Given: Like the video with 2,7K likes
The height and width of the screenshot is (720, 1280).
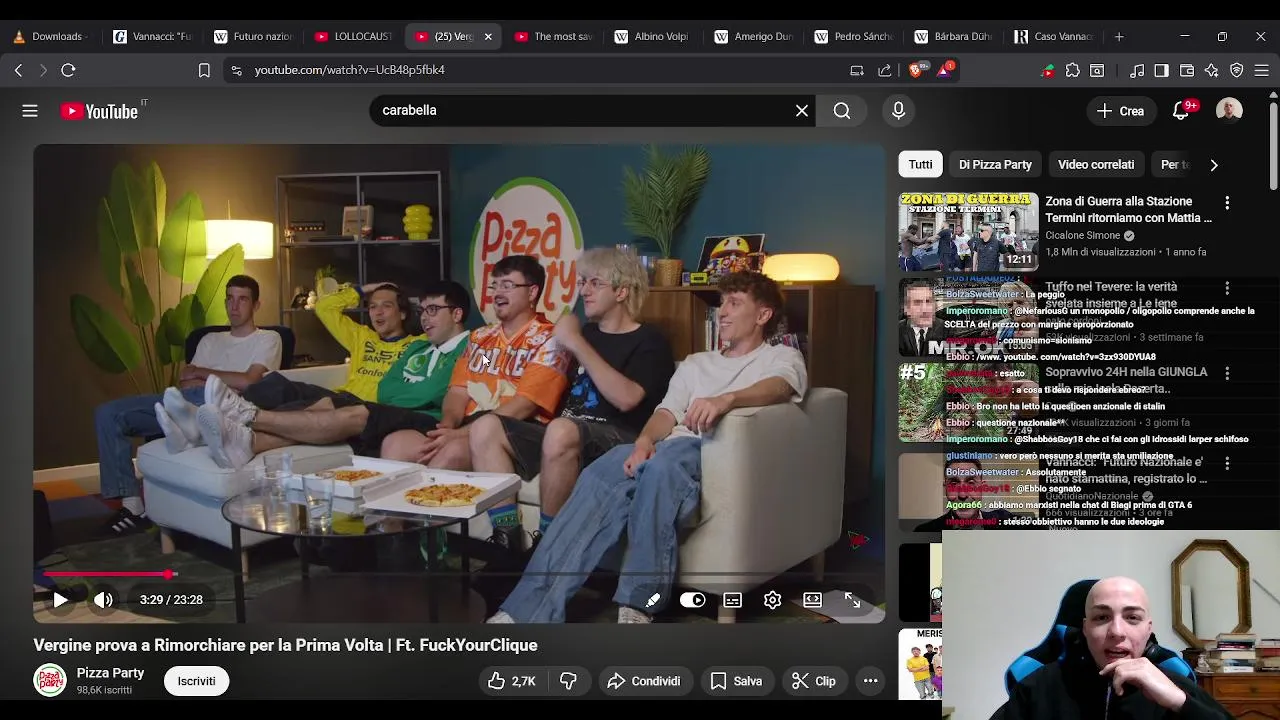Looking at the screenshot, I should (512, 681).
